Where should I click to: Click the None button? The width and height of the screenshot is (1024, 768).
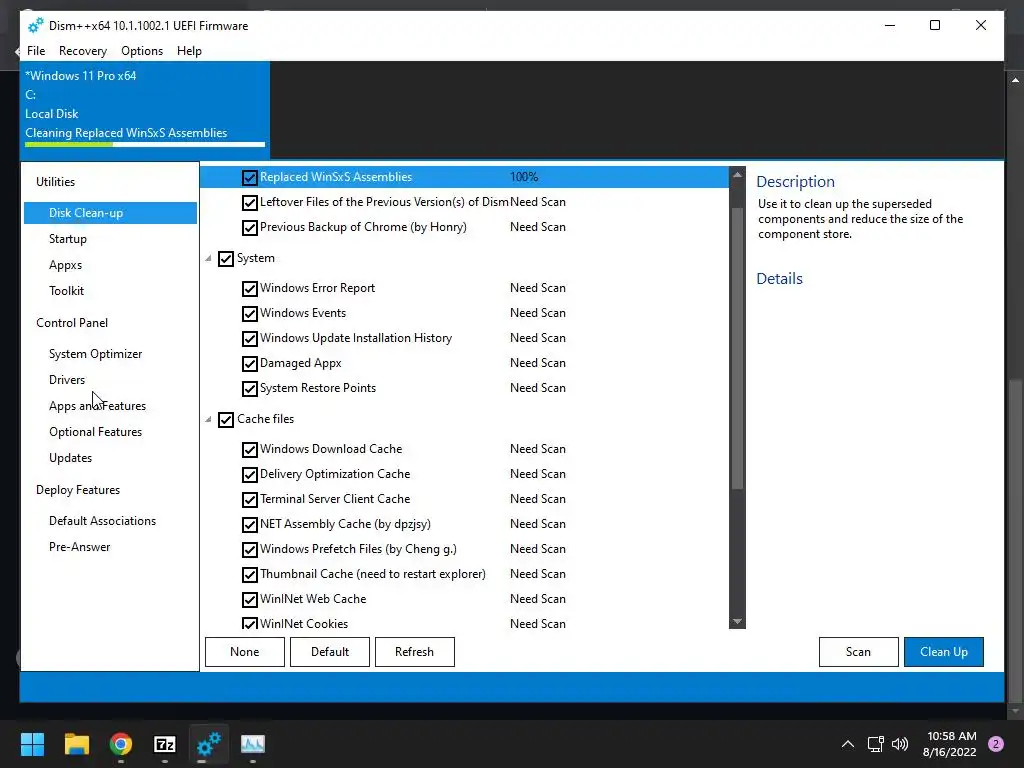click(x=245, y=652)
